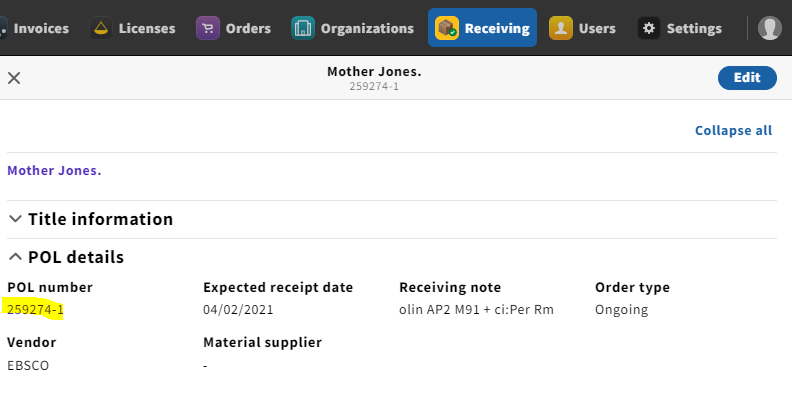Image resolution: width=792 pixels, height=394 pixels.
Task: Open the Orders shopping cart icon
Action: 208,28
